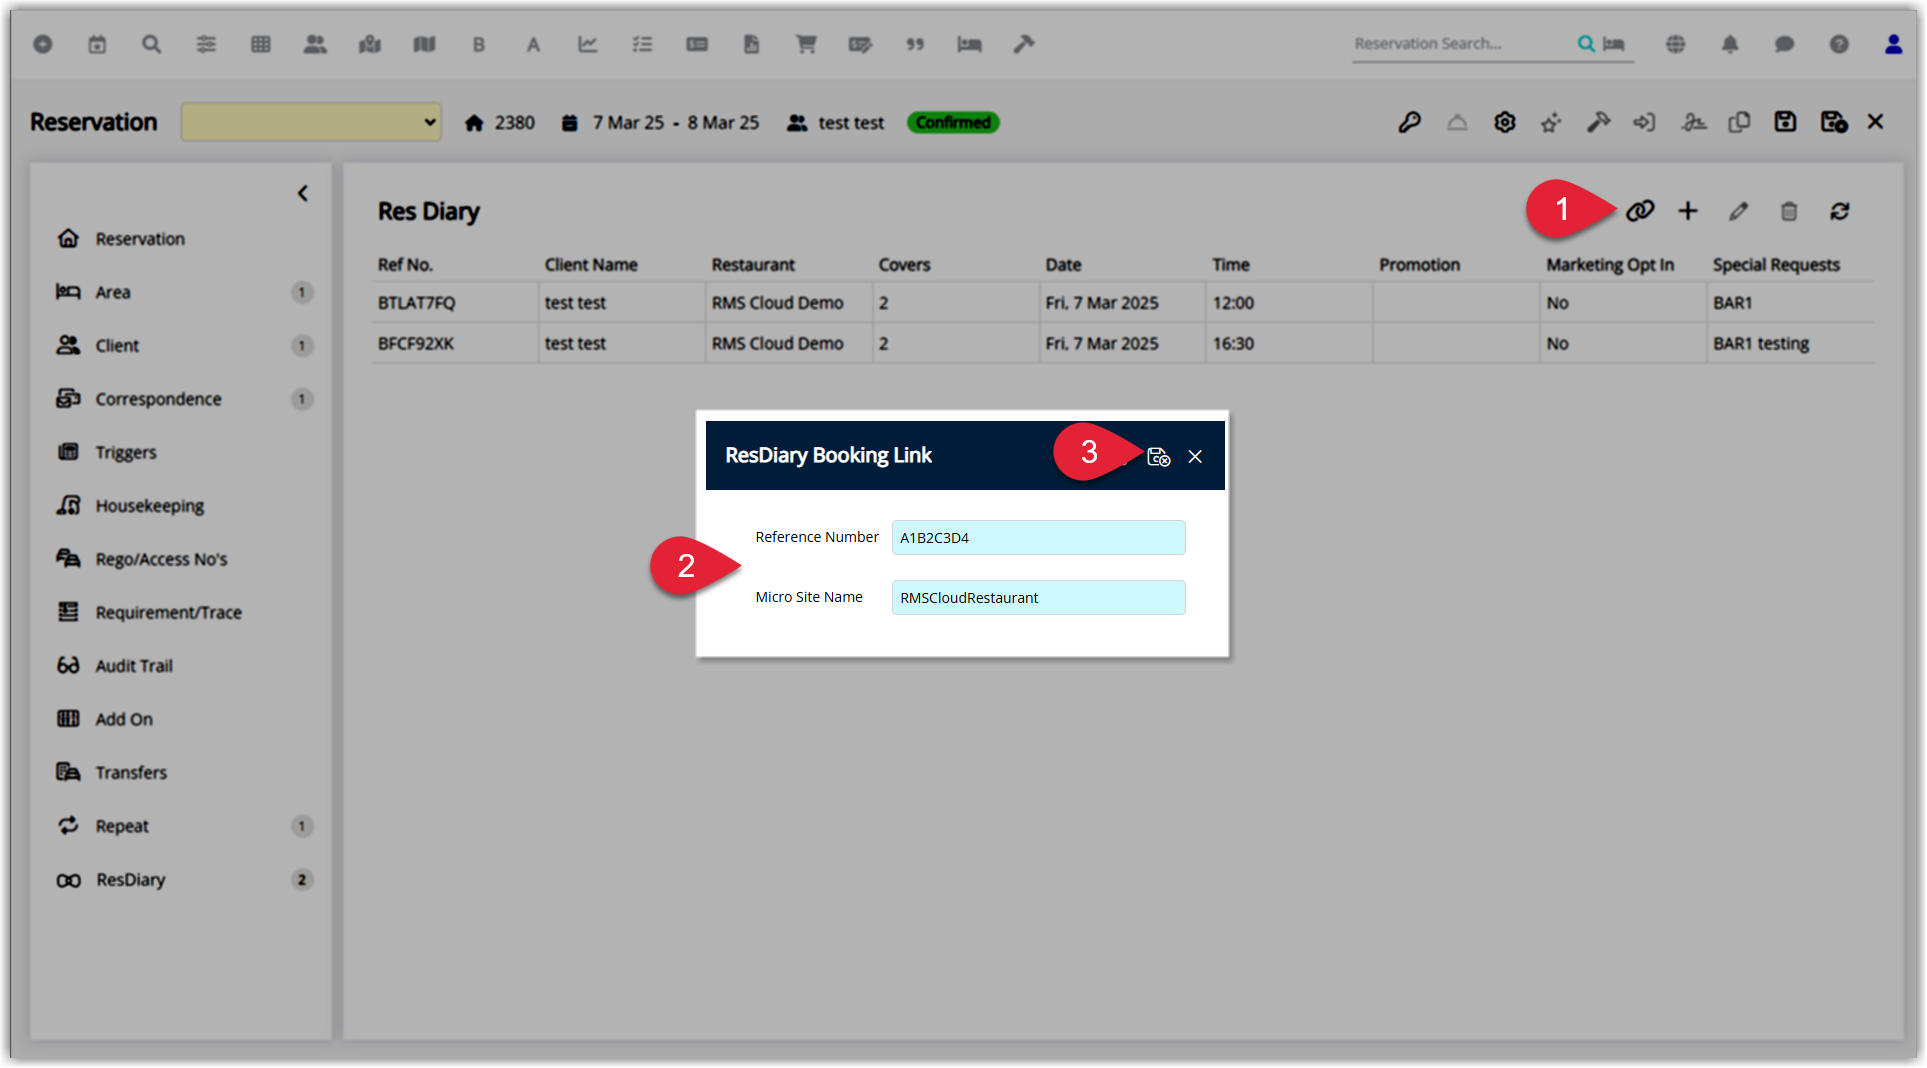Click the Ref No. column header
Viewport: 1927px width, 1068px height.
(x=405, y=265)
